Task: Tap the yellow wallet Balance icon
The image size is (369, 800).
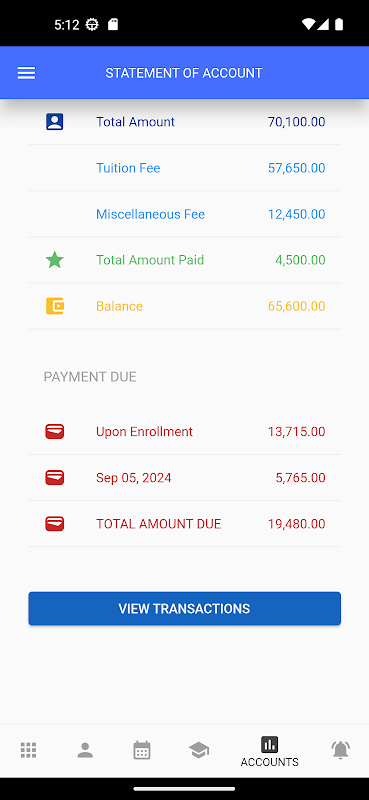Action: coord(55,306)
